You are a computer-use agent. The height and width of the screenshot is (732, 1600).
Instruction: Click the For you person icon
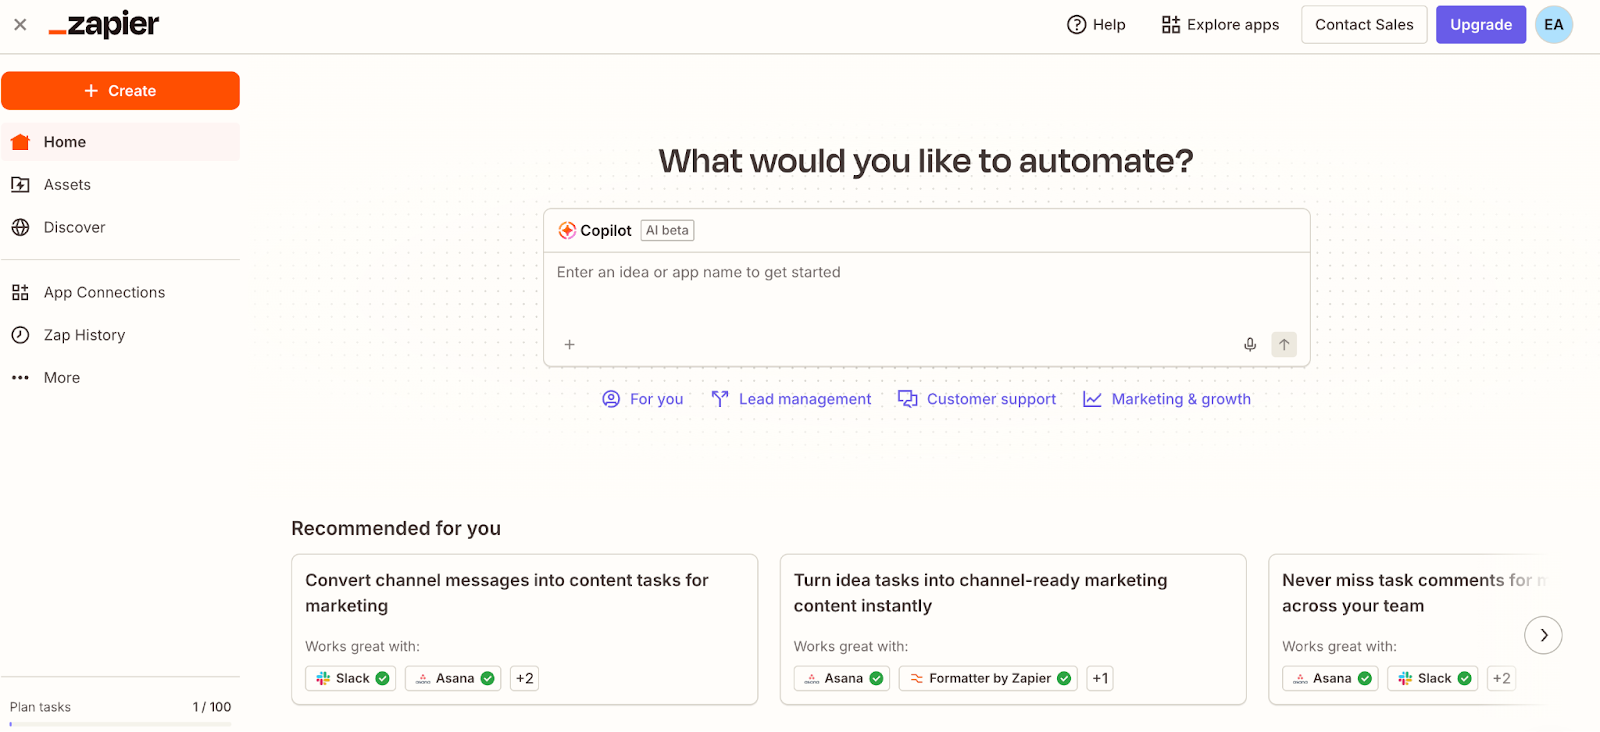[611, 399]
